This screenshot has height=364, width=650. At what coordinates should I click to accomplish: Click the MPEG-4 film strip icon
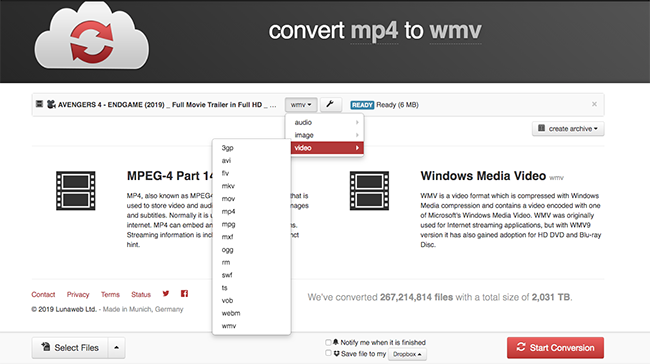[x=76, y=191]
